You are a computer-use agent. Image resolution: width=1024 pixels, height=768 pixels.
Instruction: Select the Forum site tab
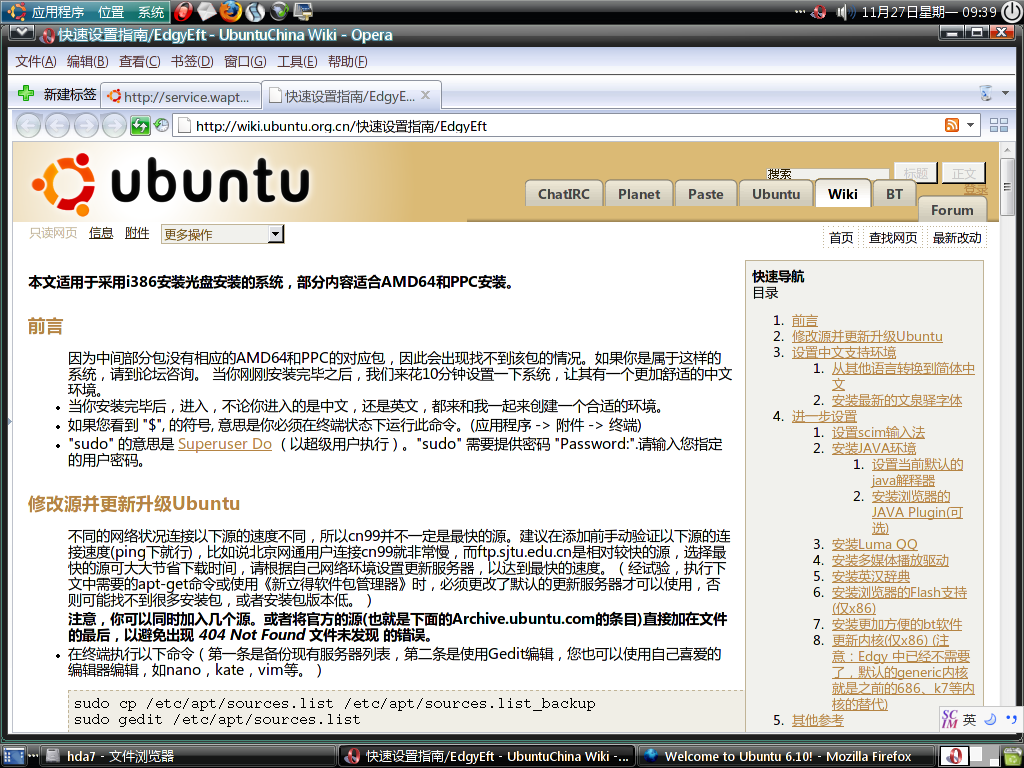[x=952, y=210]
